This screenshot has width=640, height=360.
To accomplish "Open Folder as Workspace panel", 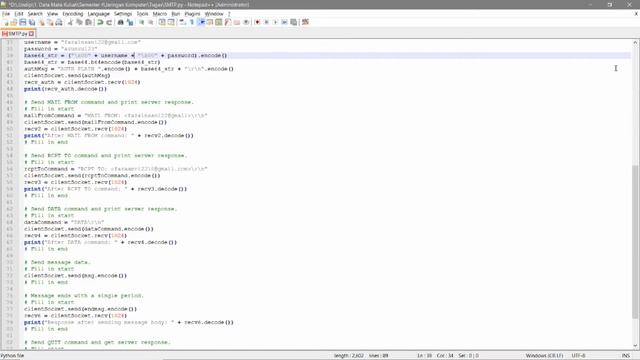I will click(237, 22).
